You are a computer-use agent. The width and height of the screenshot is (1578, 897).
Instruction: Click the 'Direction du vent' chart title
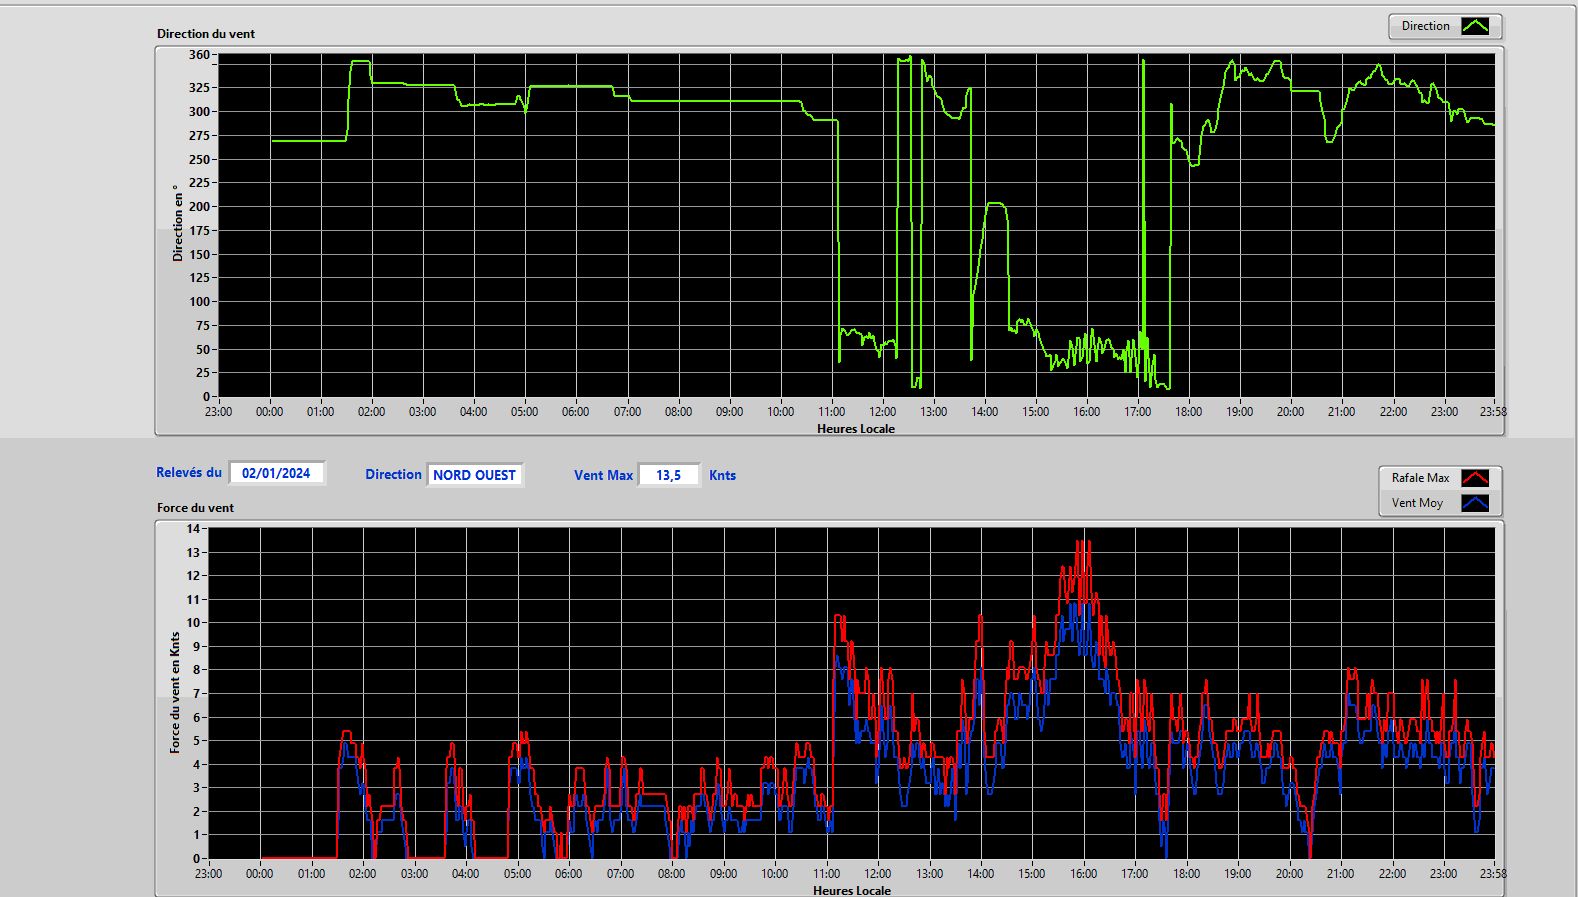point(206,34)
